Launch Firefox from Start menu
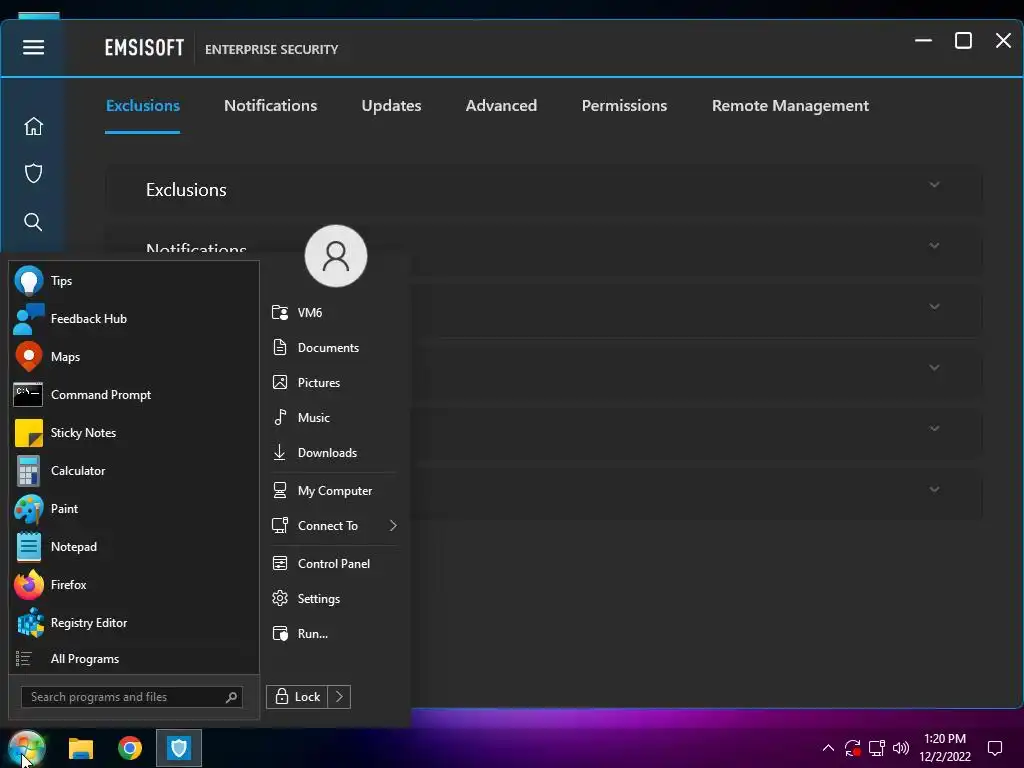The height and width of the screenshot is (768, 1024). 135,584
